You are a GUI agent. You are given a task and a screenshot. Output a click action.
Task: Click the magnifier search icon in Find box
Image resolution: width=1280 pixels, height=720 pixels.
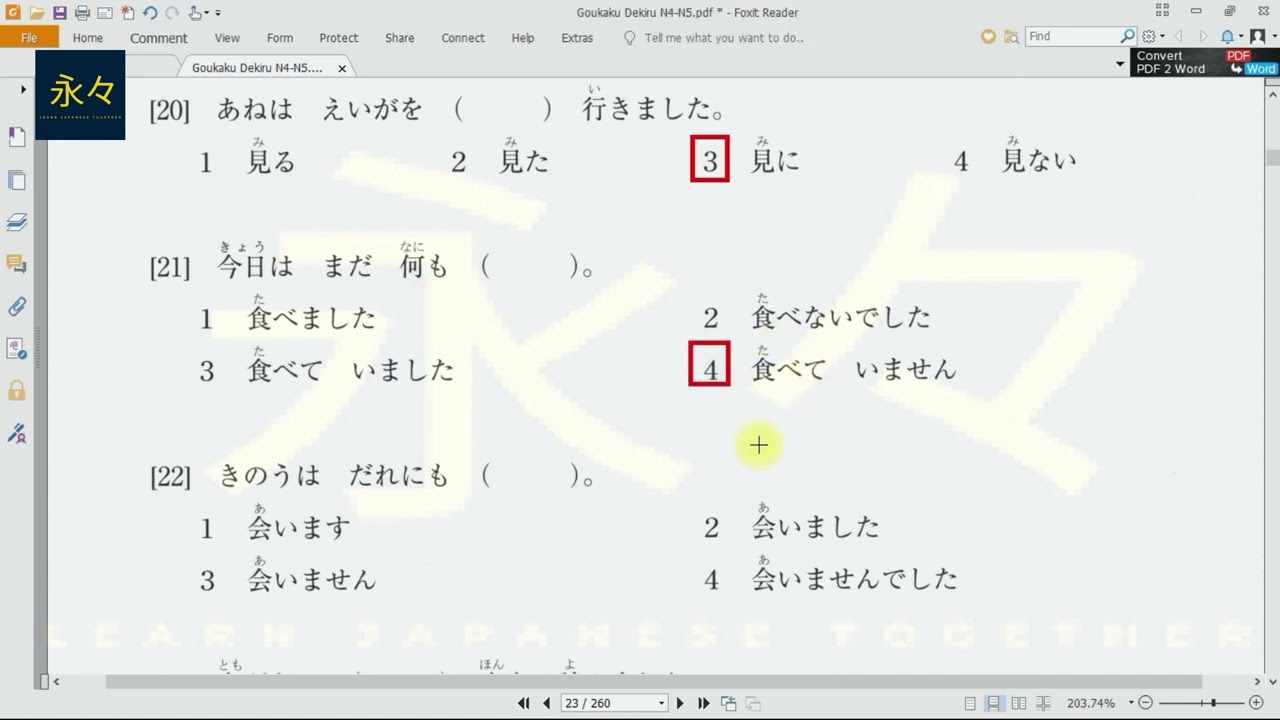[1128, 37]
